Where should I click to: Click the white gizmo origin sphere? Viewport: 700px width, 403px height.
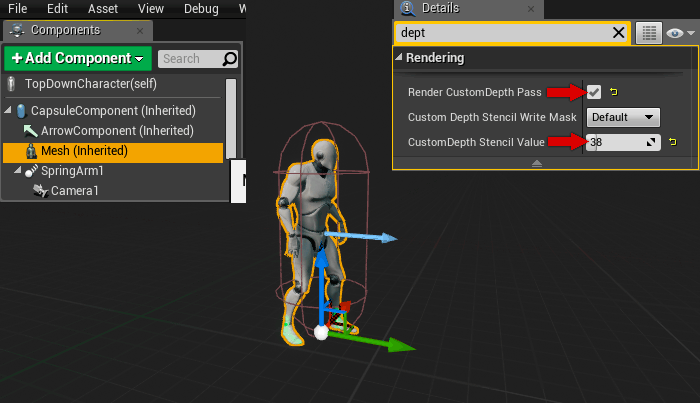(x=321, y=332)
